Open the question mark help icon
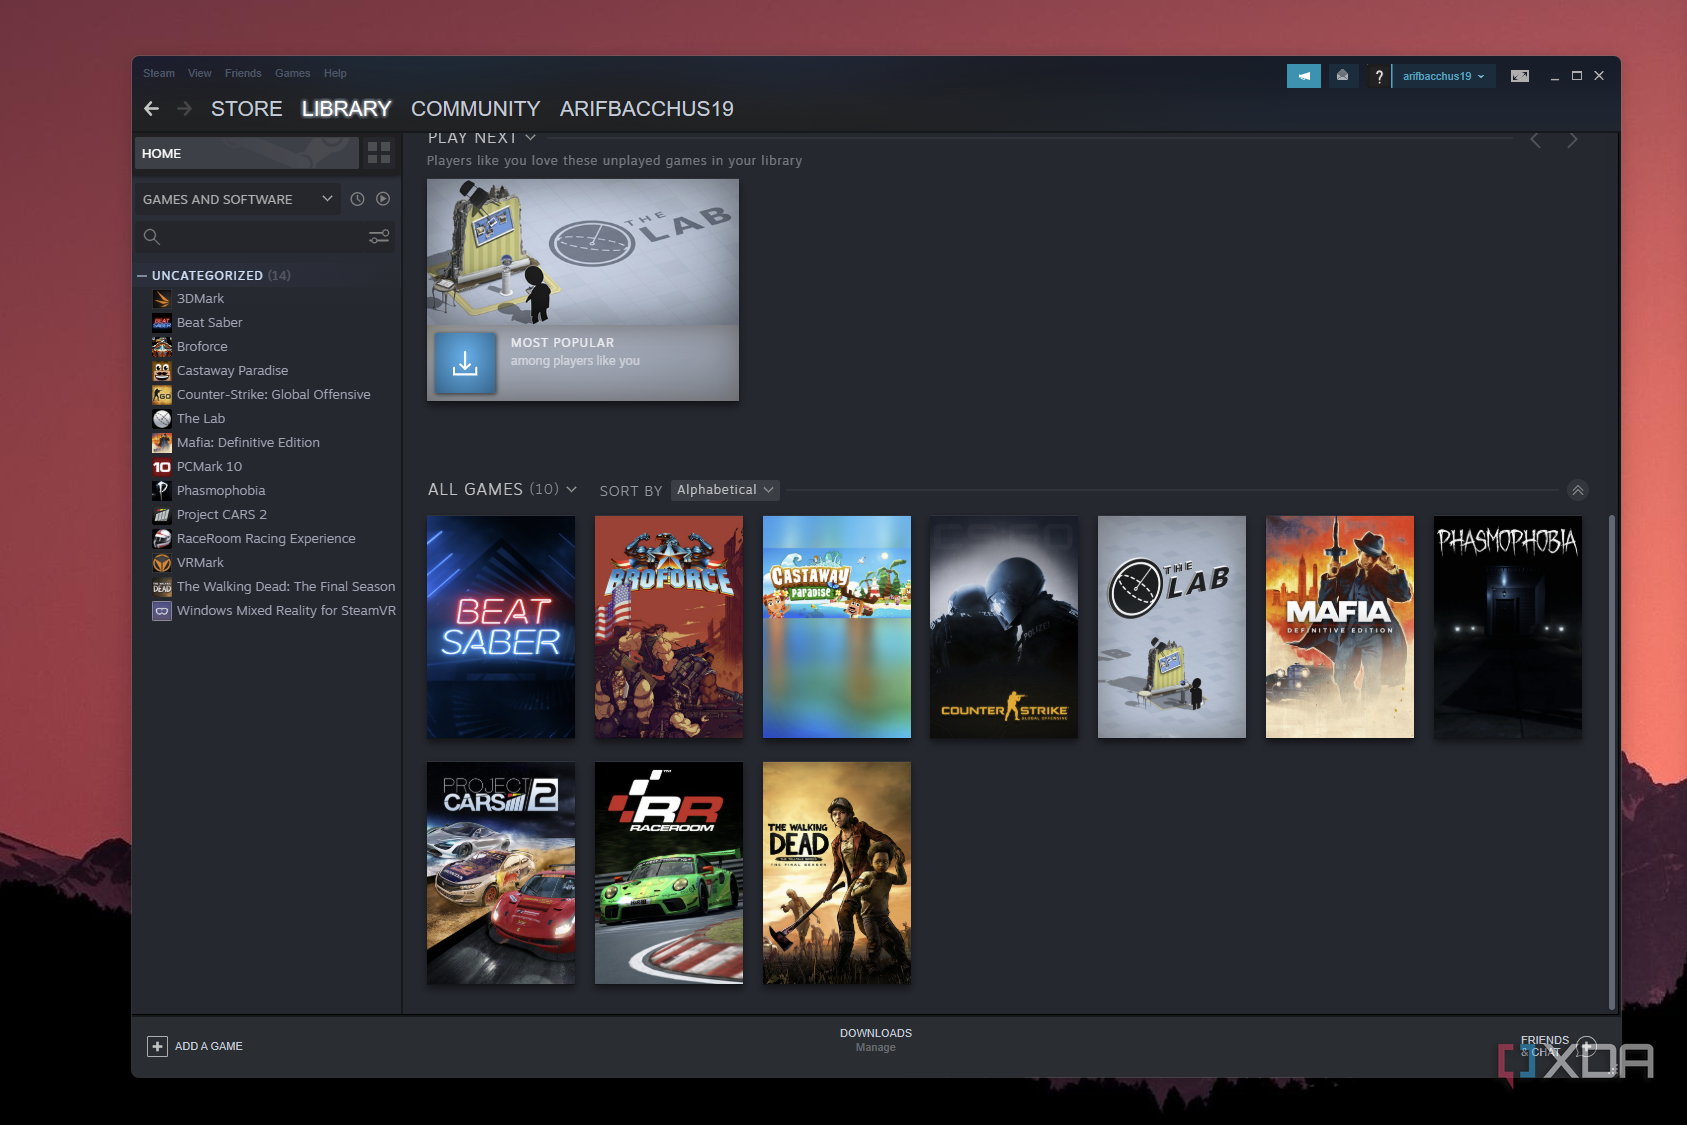Viewport: 1687px width, 1125px height. click(1379, 76)
